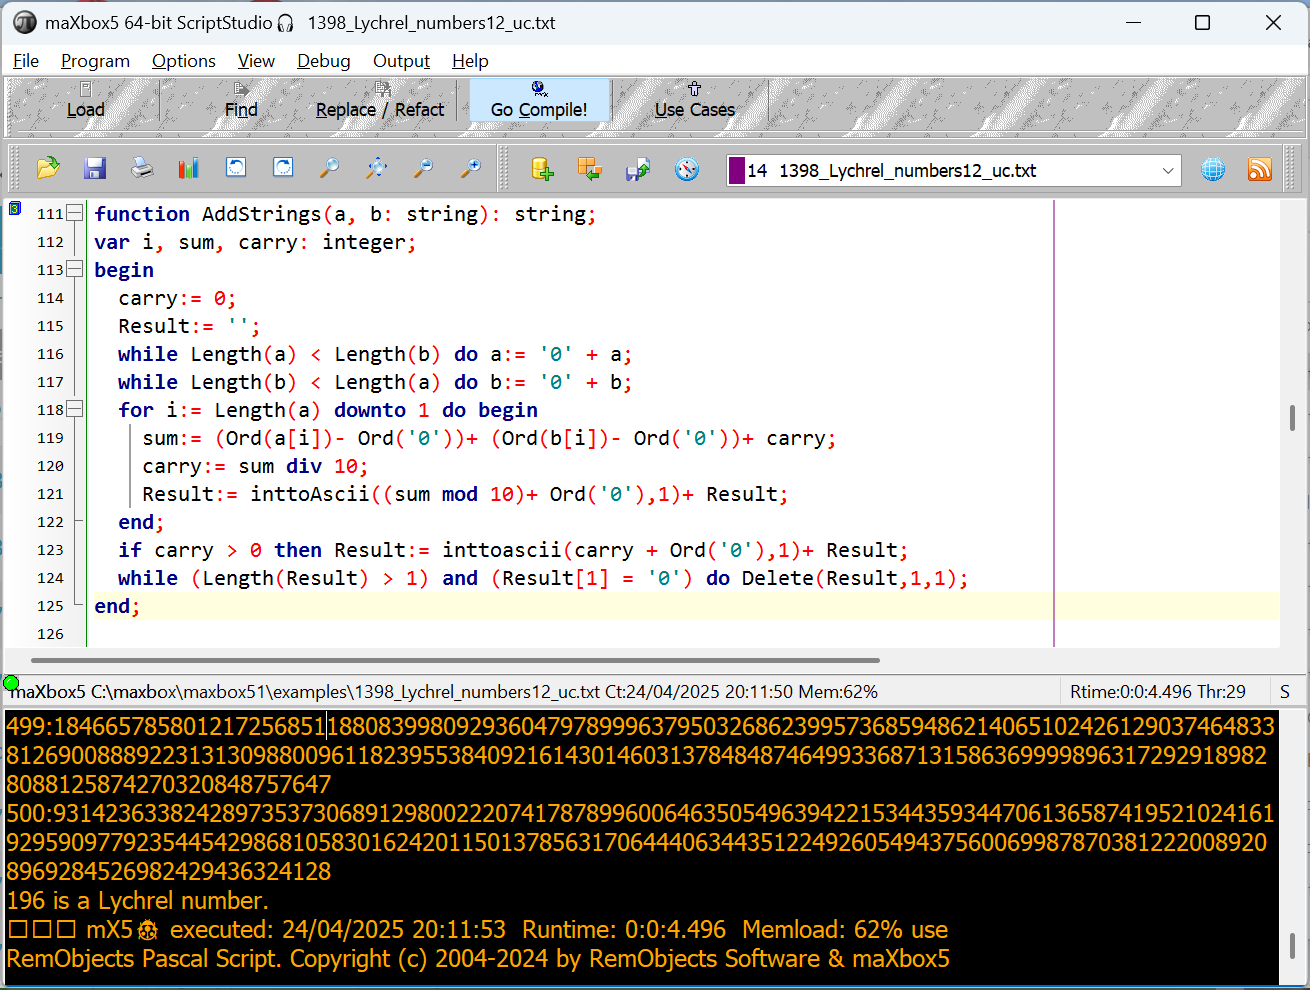1310x990 pixels.
Task: Click mX5 executed runtime output line
Action: pos(478,929)
